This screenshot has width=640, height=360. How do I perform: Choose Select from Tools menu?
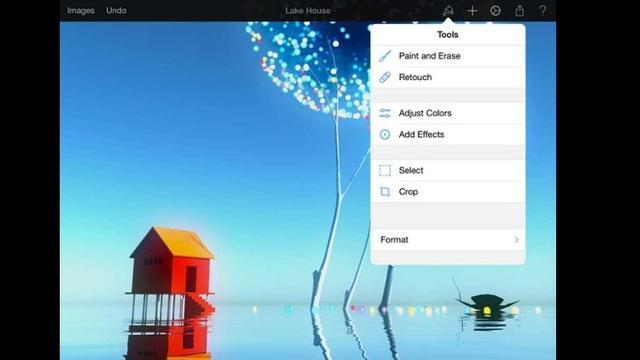(x=448, y=170)
